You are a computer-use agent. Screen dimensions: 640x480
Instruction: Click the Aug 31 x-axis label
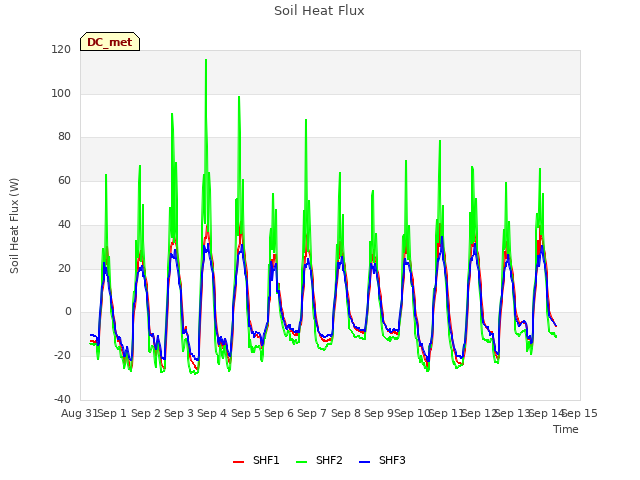coord(79,413)
